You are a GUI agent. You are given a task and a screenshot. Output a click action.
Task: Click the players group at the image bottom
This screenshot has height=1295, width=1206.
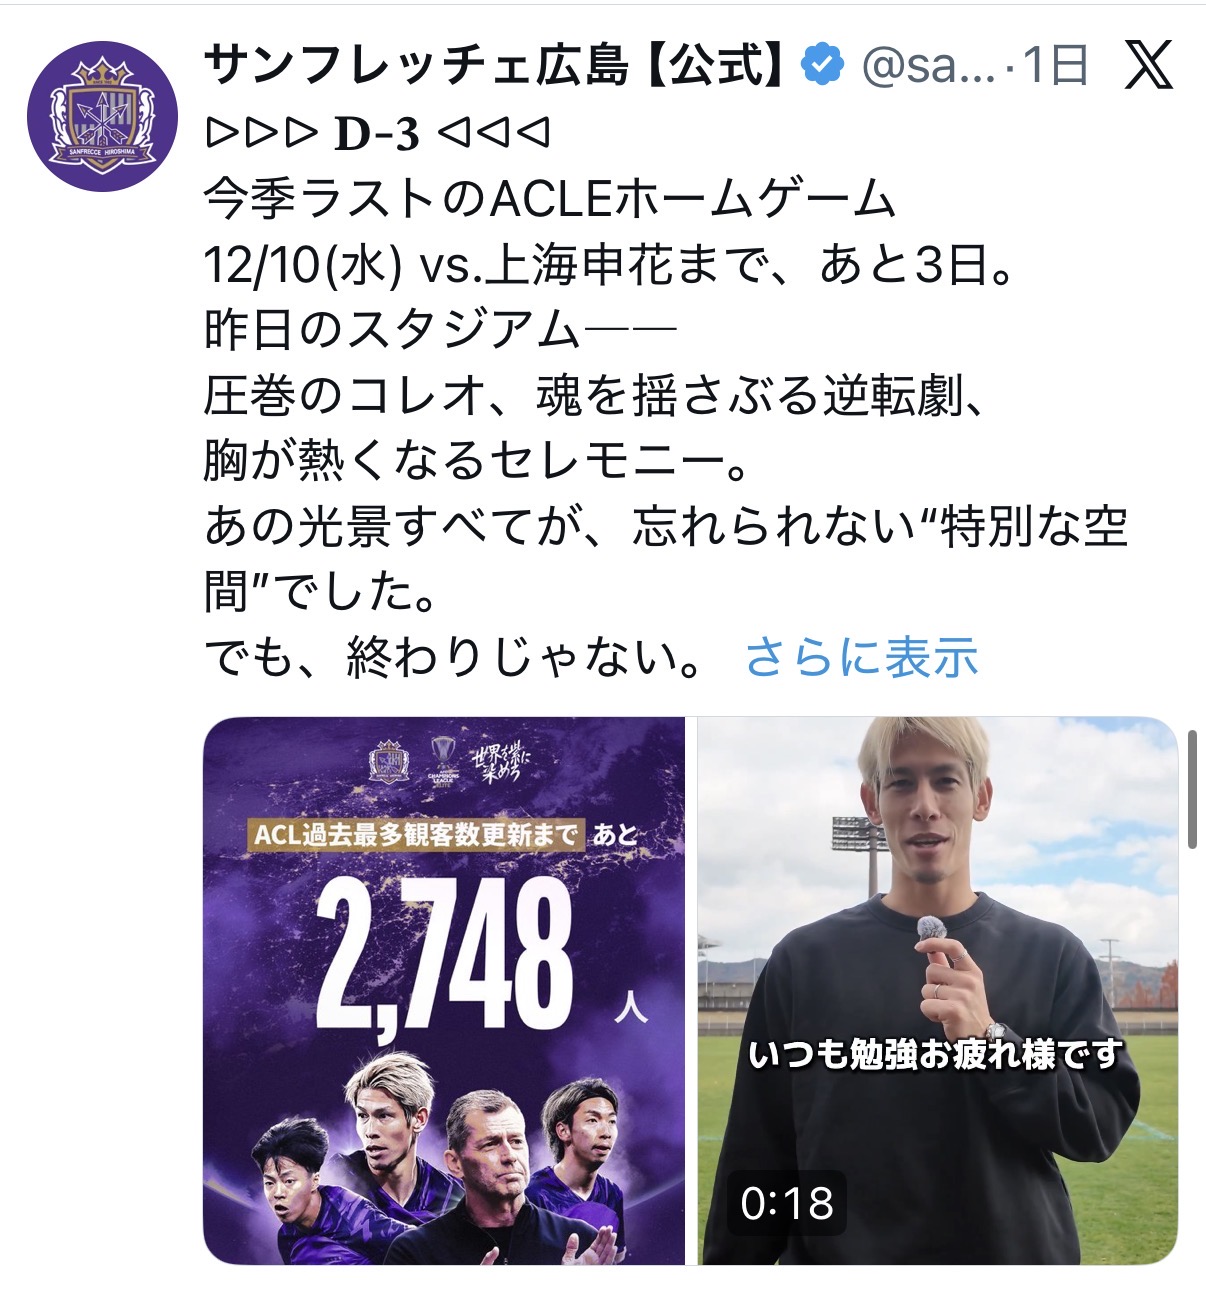tap(444, 1160)
